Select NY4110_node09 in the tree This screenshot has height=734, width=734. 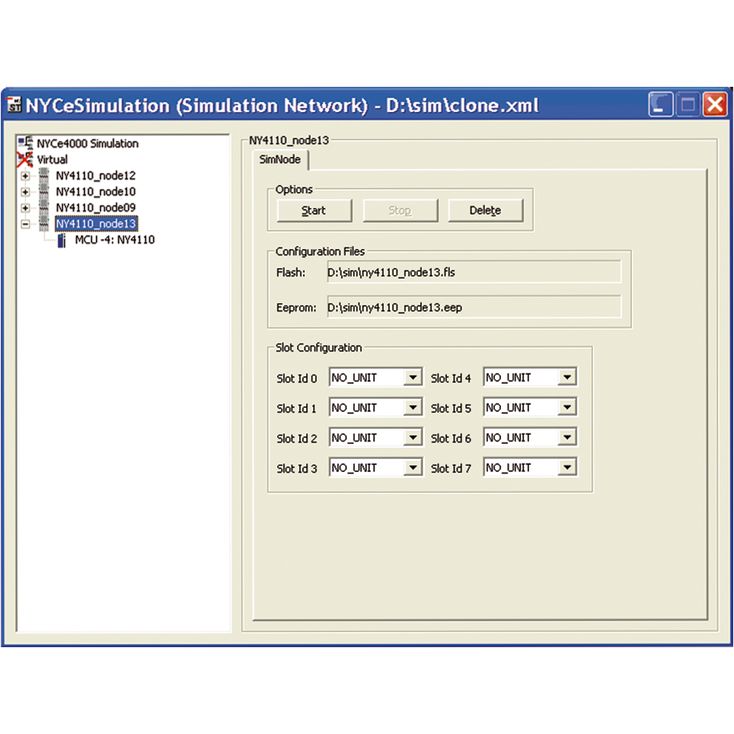(95, 207)
